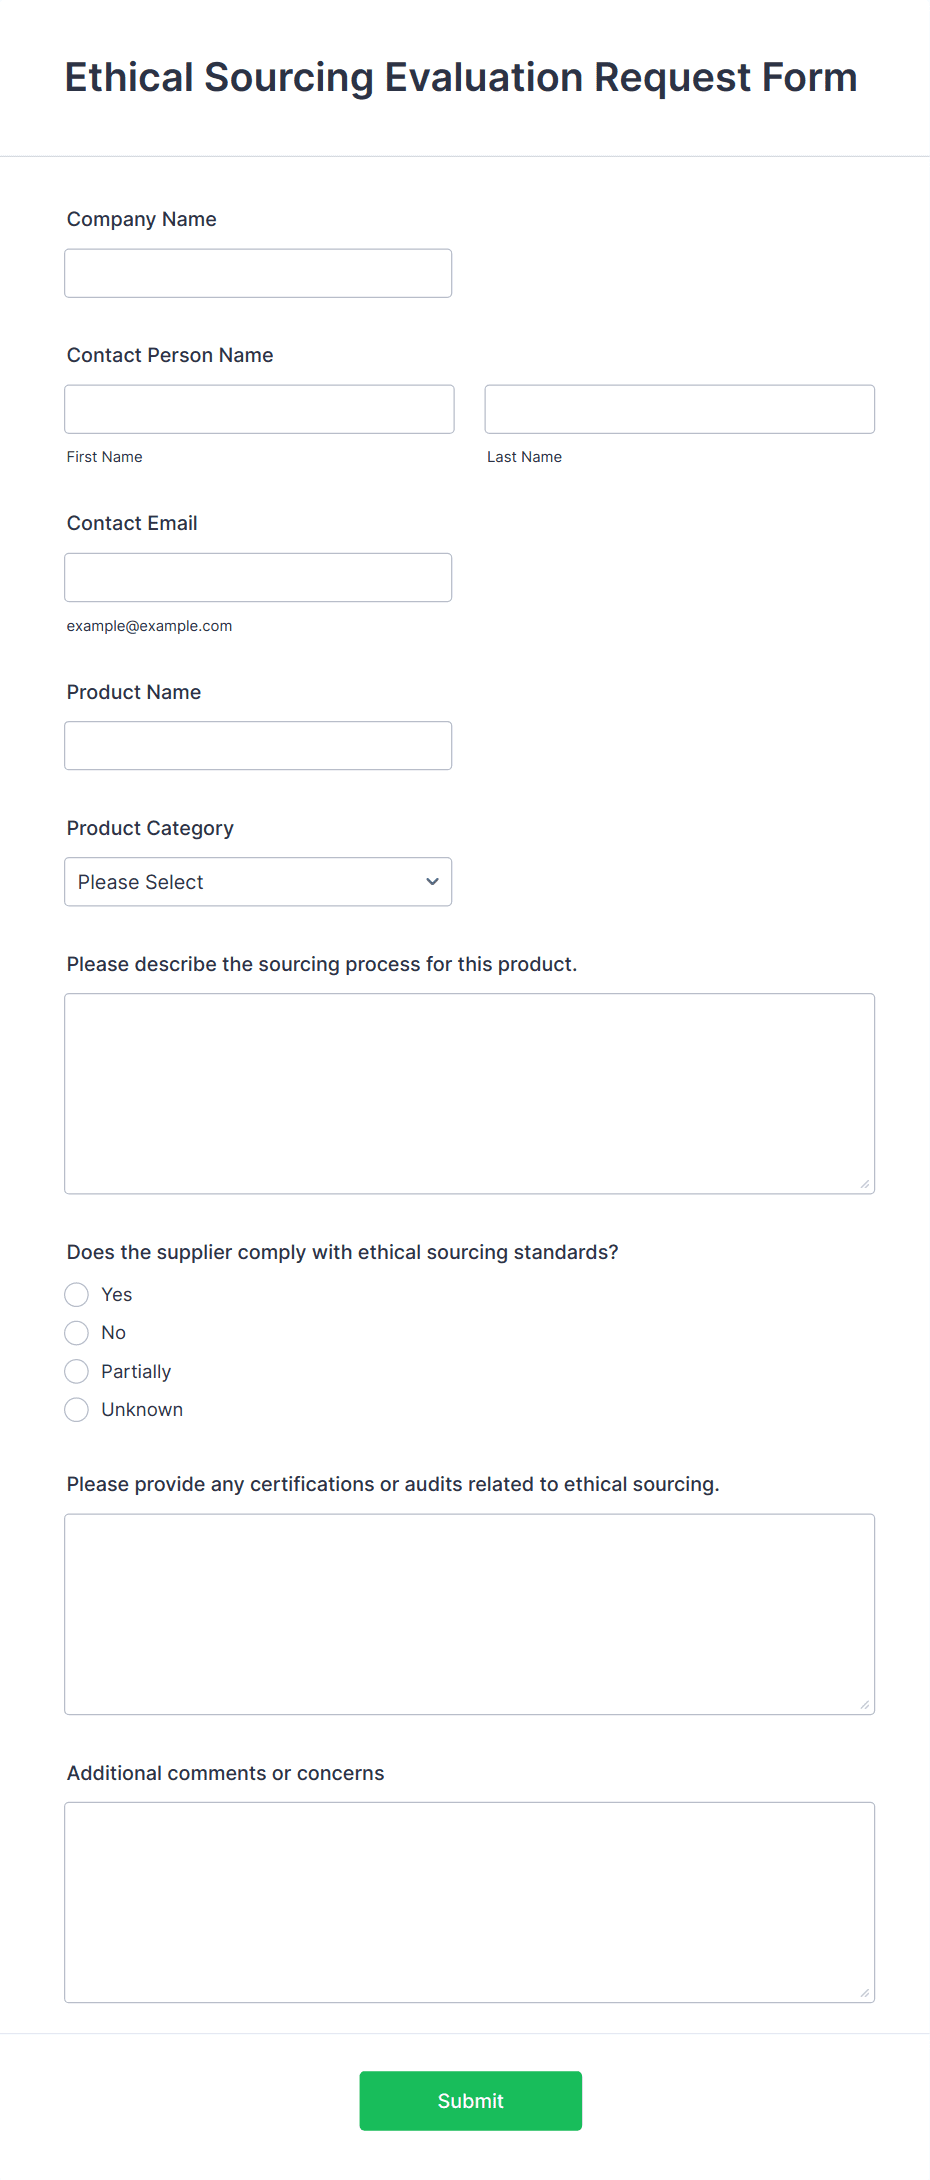930x2180 pixels.
Task: Click the sourcing process description textarea
Action: pos(469,1093)
